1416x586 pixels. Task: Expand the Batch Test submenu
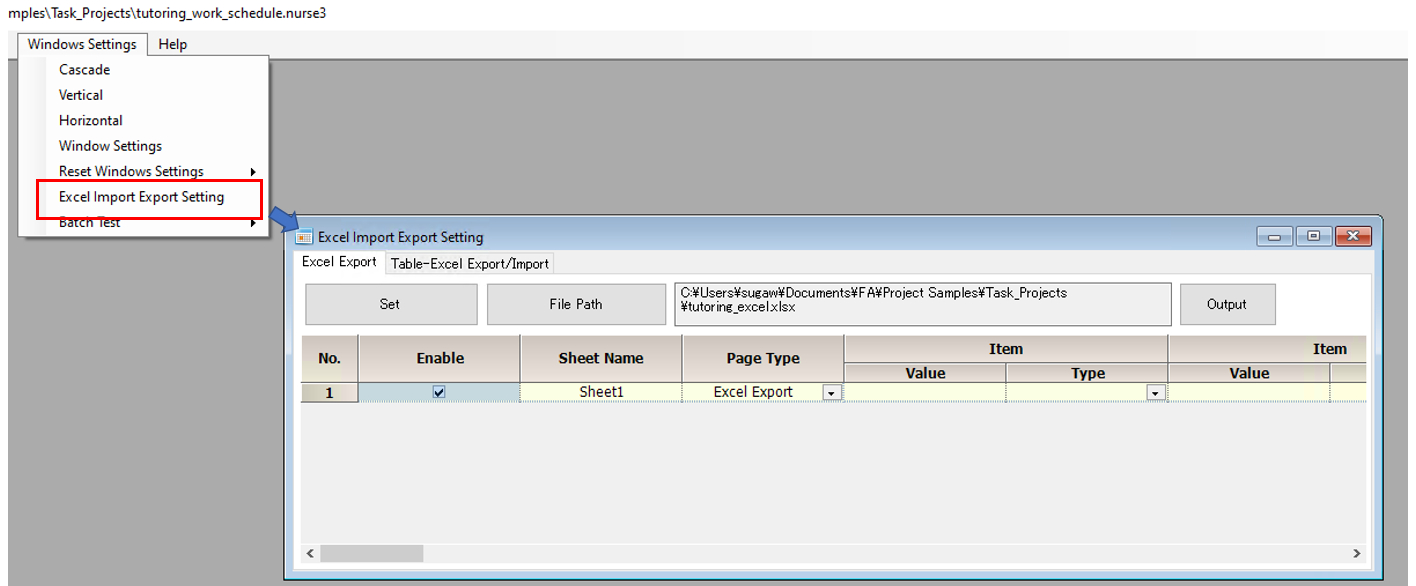(88, 221)
